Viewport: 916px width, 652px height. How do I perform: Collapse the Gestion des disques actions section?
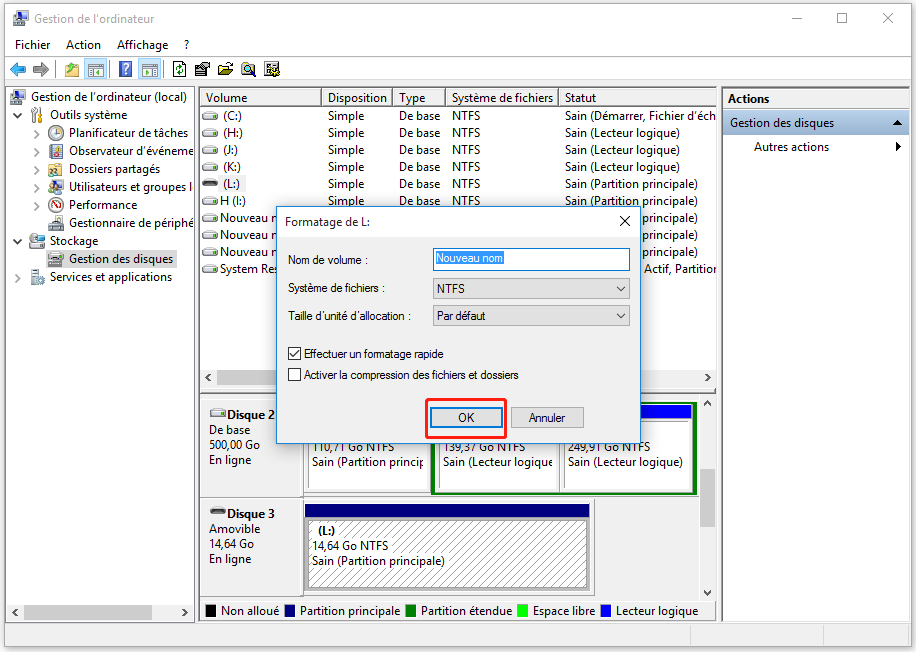tap(897, 123)
